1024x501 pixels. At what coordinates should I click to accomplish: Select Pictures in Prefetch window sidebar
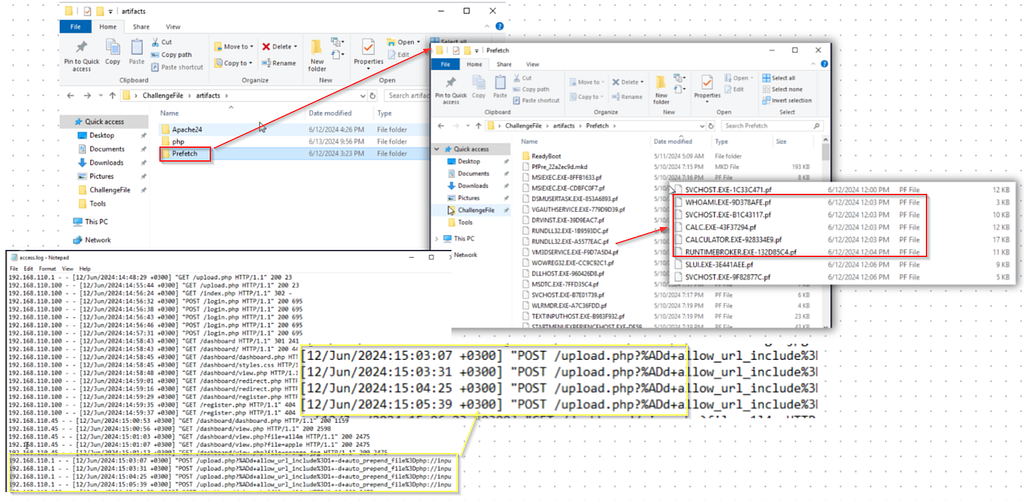coord(469,198)
